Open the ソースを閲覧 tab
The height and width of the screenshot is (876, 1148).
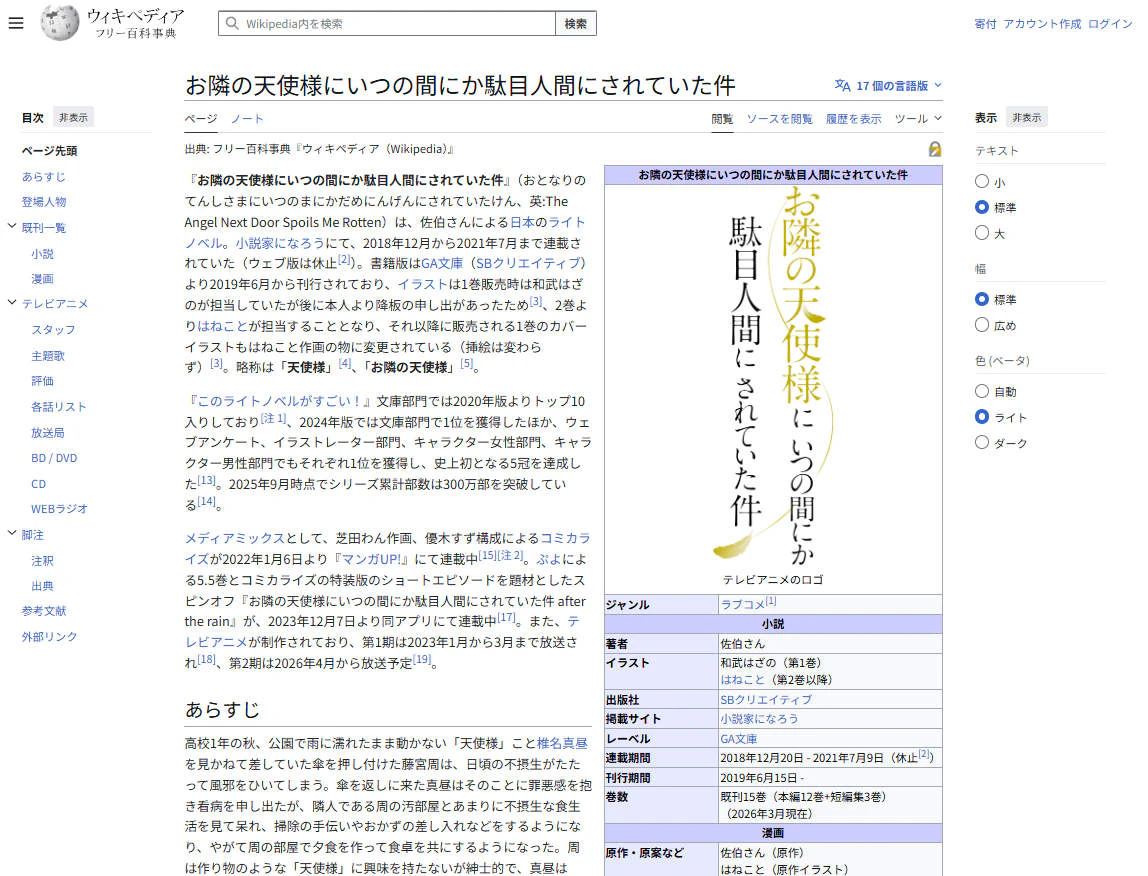(779, 119)
